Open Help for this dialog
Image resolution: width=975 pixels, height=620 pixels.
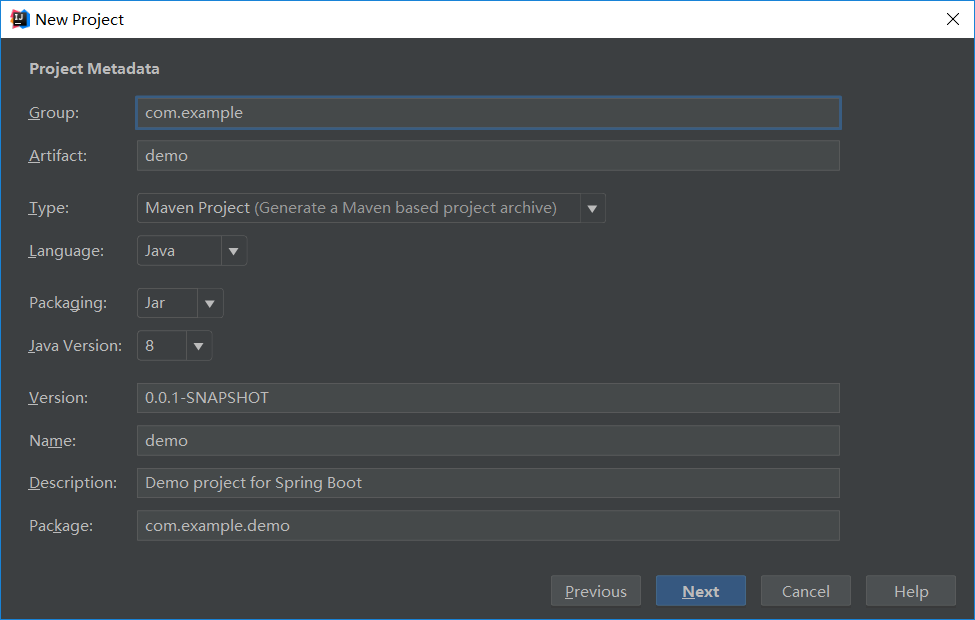point(911,591)
